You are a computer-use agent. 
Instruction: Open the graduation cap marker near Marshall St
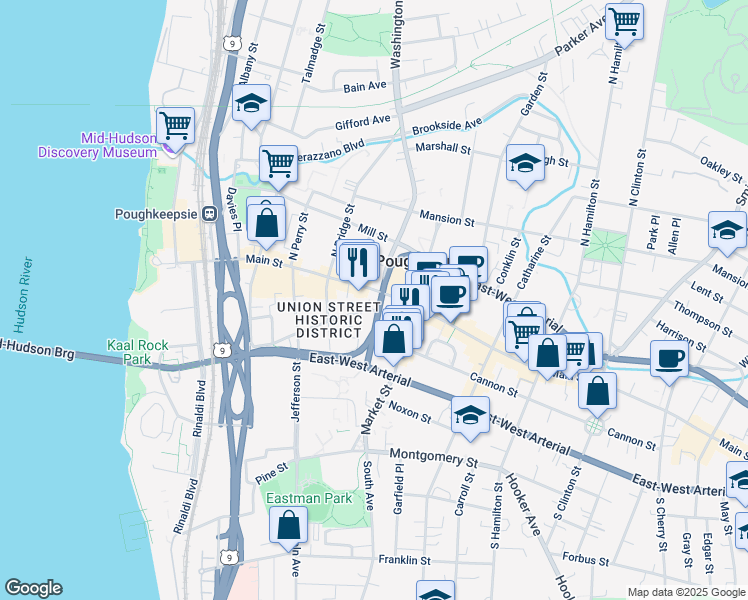click(x=525, y=163)
